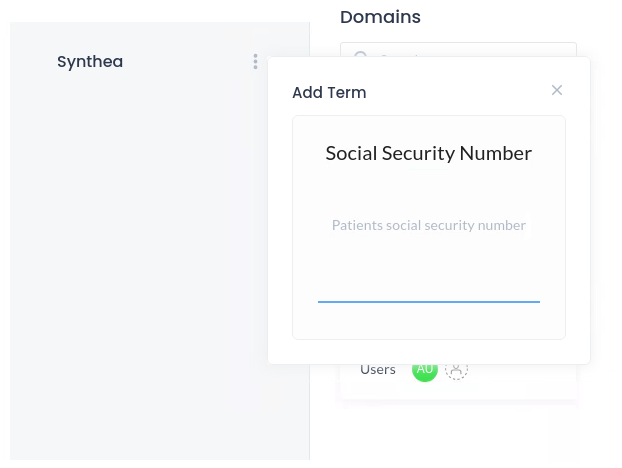
Task: Click the Domains search magnifier icon
Action: [x=360, y=53]
